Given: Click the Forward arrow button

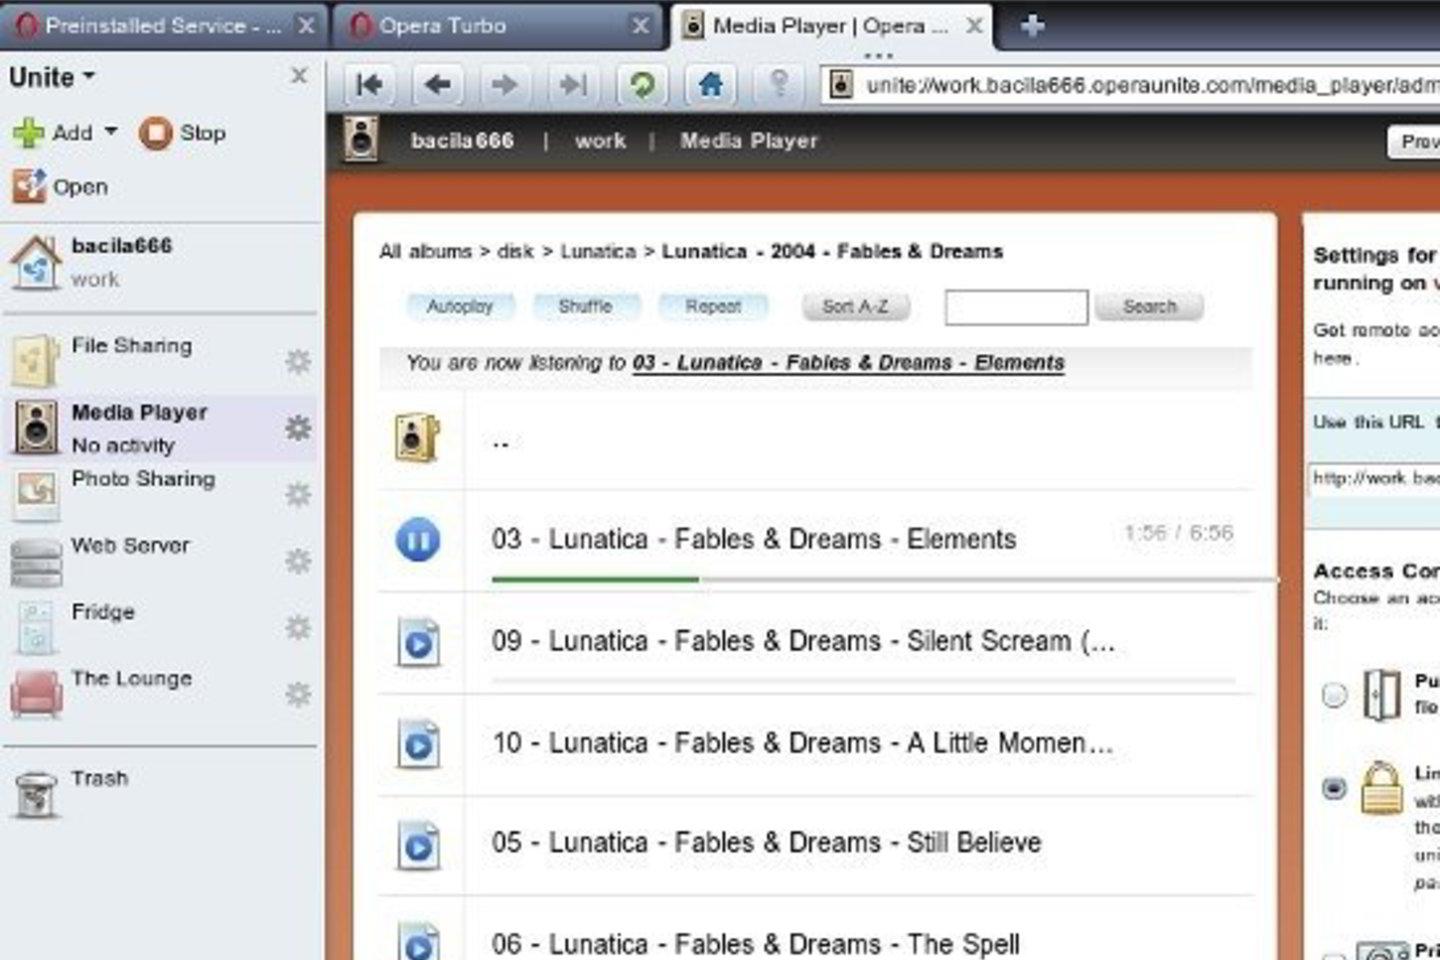Looking at the screenshot, I should (x=505, y=85).
